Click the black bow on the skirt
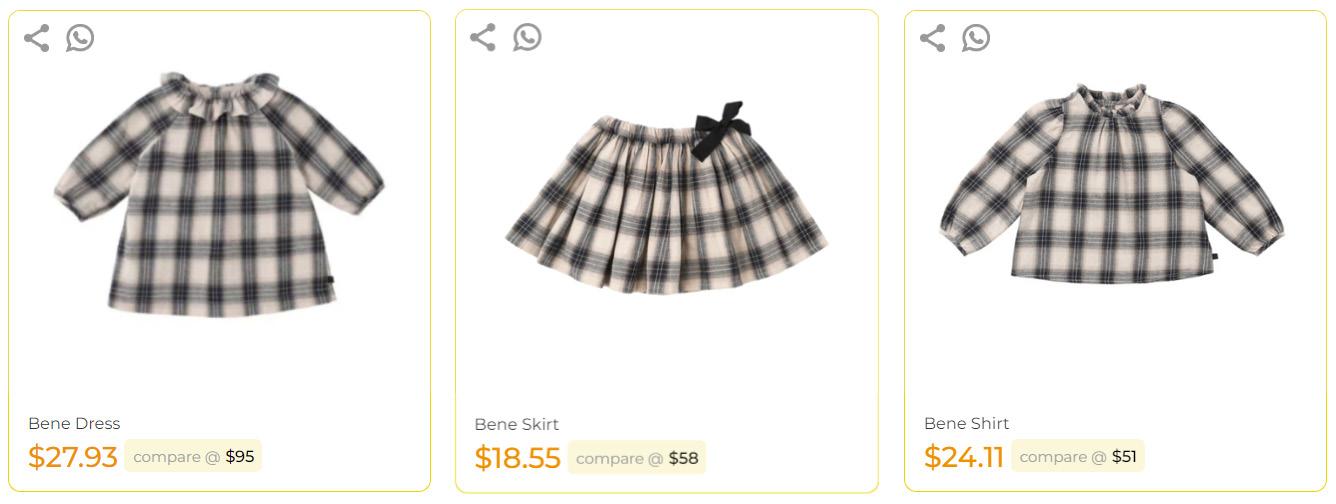 point(720,130)
